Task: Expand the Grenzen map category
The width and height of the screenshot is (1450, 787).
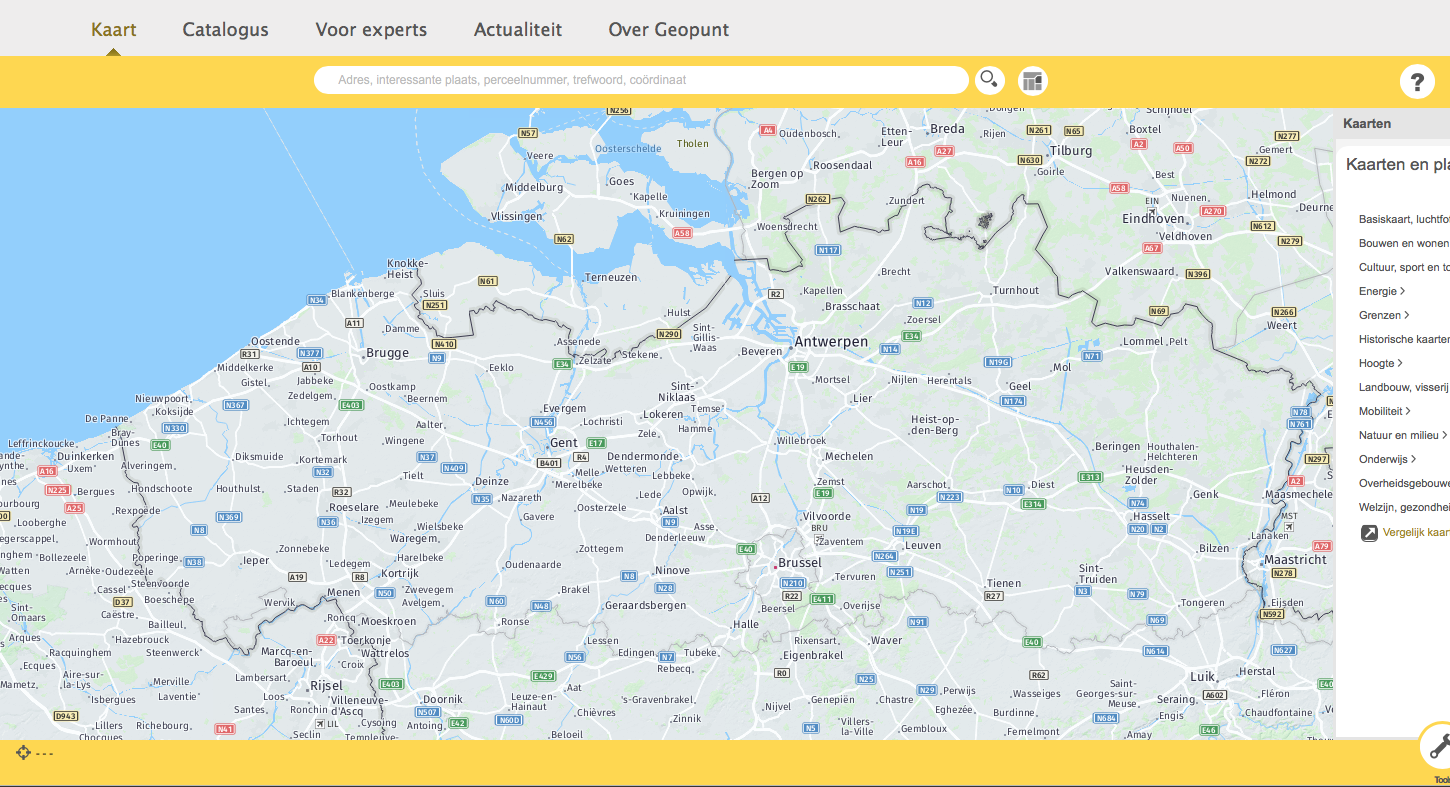Action: (x=1384, y=315)
